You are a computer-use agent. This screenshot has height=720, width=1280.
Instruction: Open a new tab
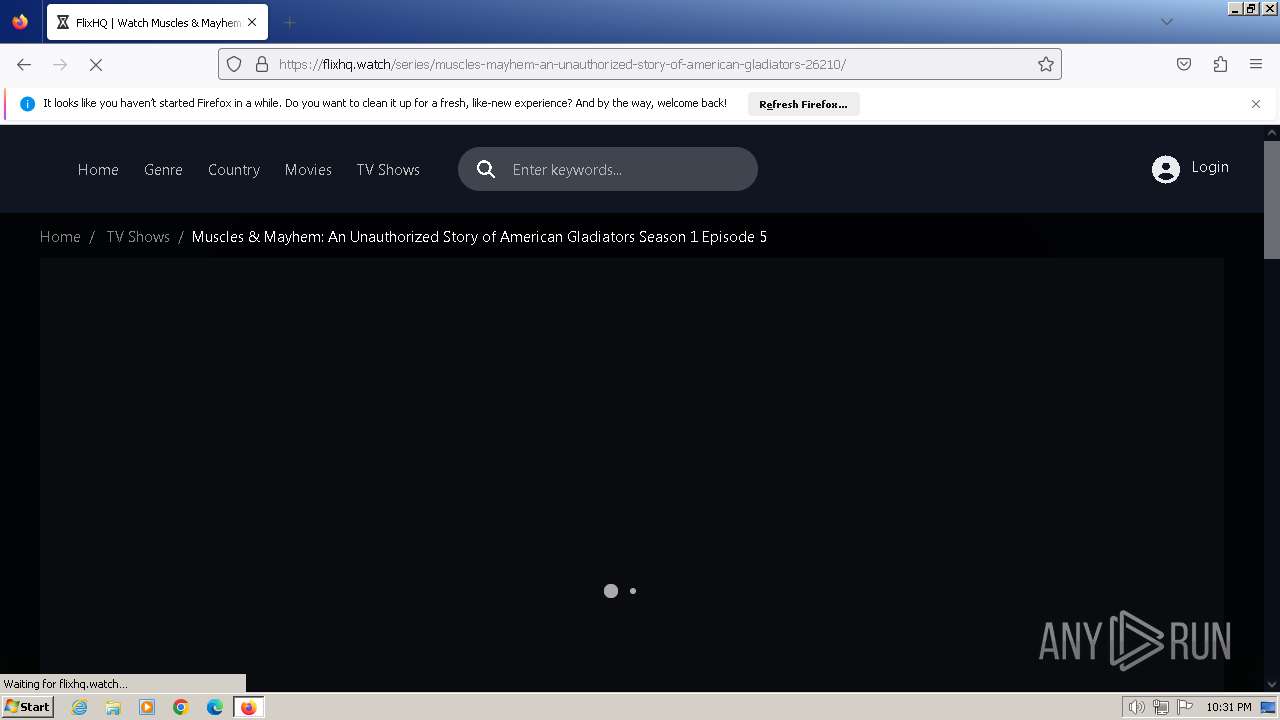coord(289,22)
